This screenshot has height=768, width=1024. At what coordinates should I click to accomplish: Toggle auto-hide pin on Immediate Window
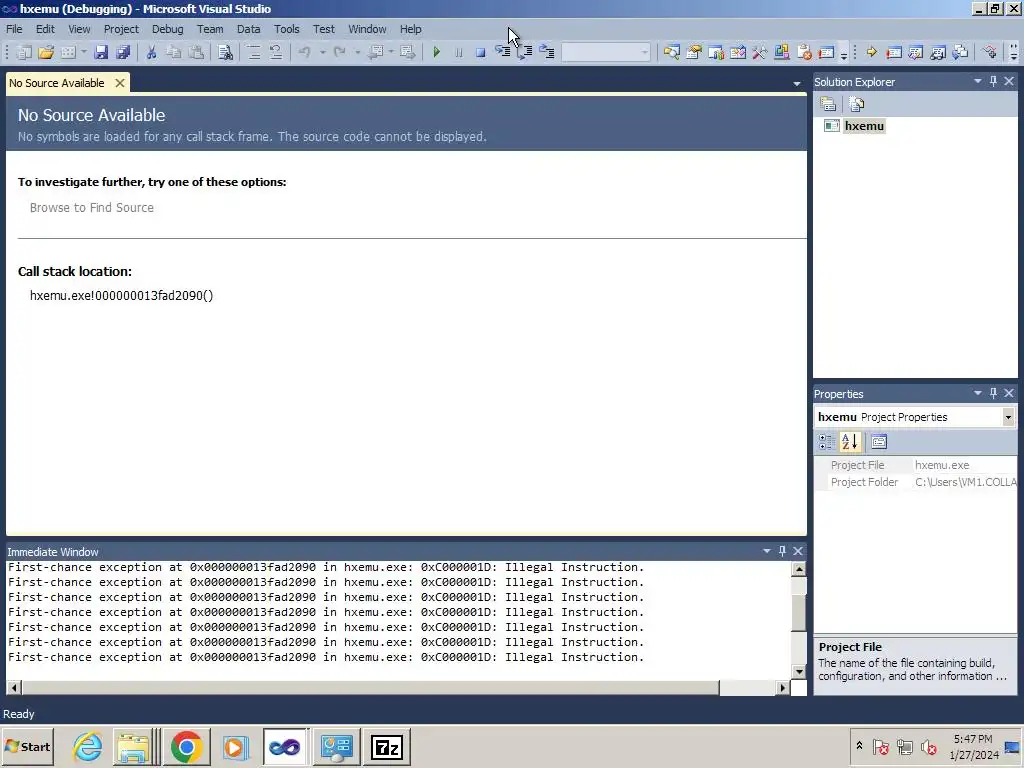782,551
